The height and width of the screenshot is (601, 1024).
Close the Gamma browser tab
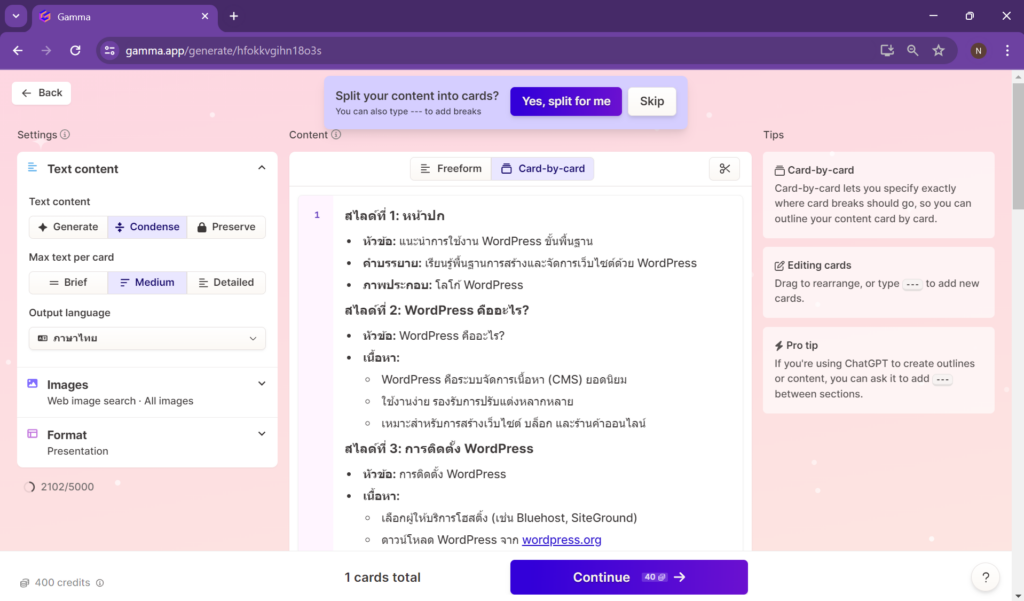coord(204,16)
